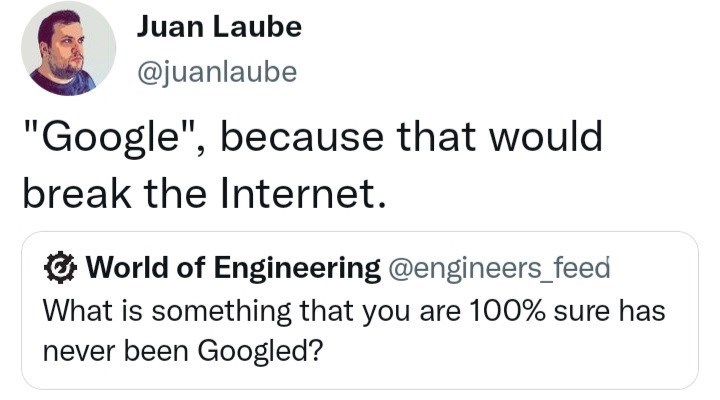
Task: Click the World of Engineering gear logo
Action: tap(62, 267)
